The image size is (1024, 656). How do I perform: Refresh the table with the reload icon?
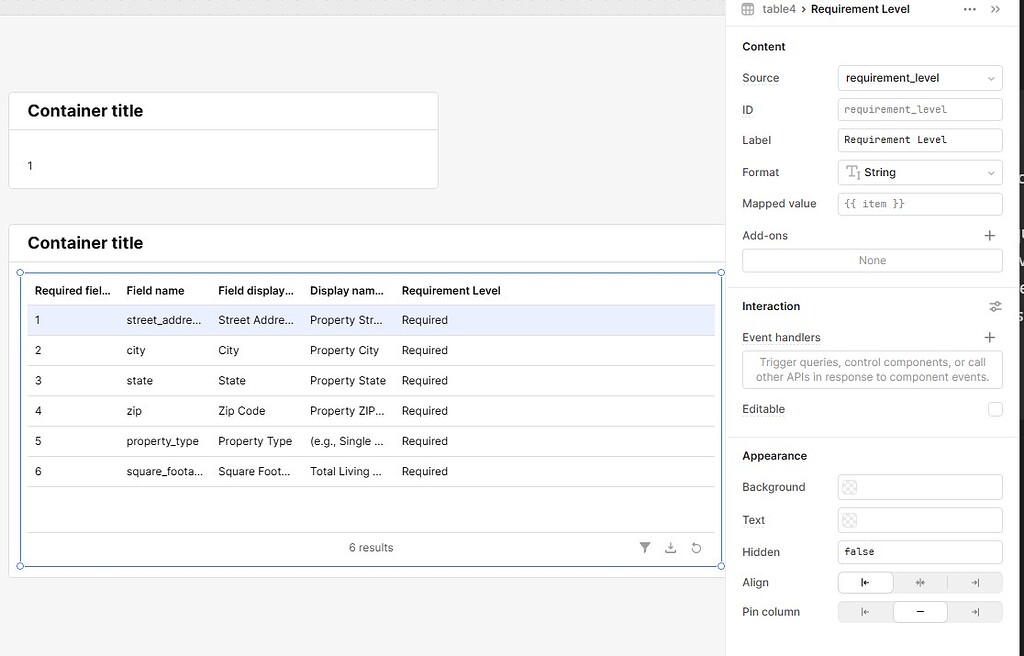(696, 547)
